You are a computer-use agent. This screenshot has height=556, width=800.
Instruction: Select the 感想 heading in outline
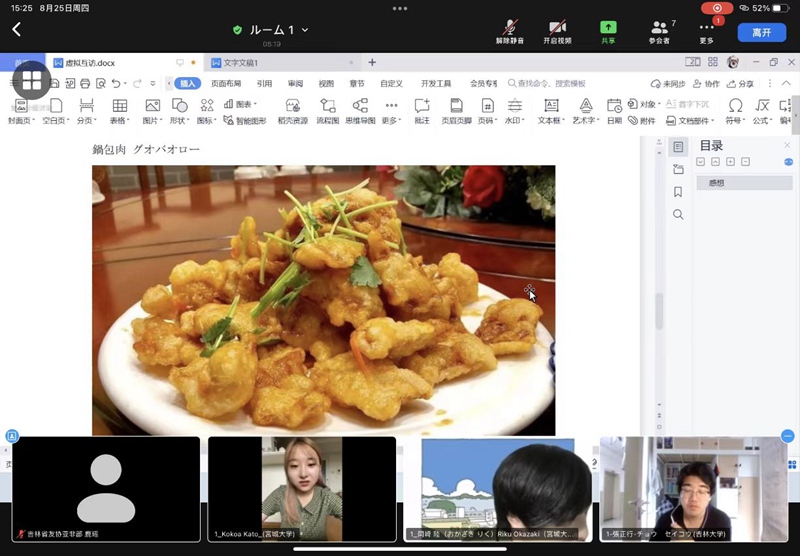tap(716, 183)
